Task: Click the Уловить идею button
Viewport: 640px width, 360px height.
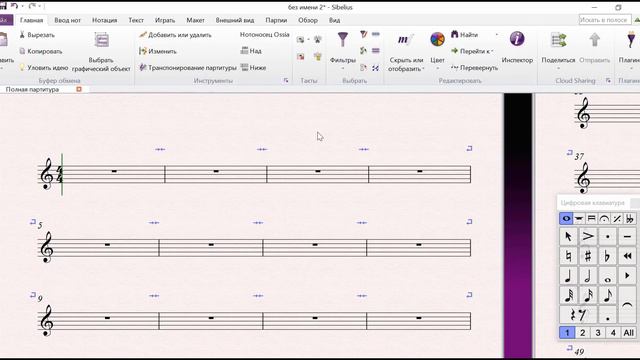Action: pos(44,67)
